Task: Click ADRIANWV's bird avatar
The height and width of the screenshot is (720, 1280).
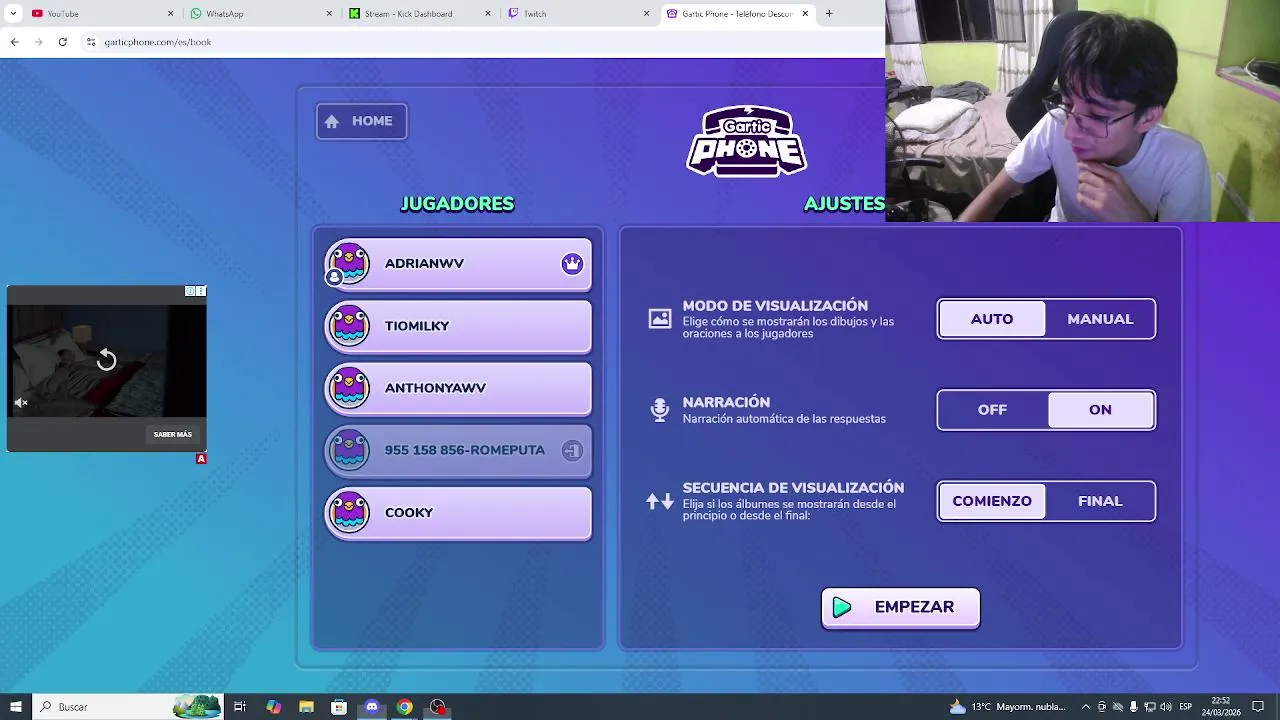Action: pyautogui.click(x=349, y=263)
